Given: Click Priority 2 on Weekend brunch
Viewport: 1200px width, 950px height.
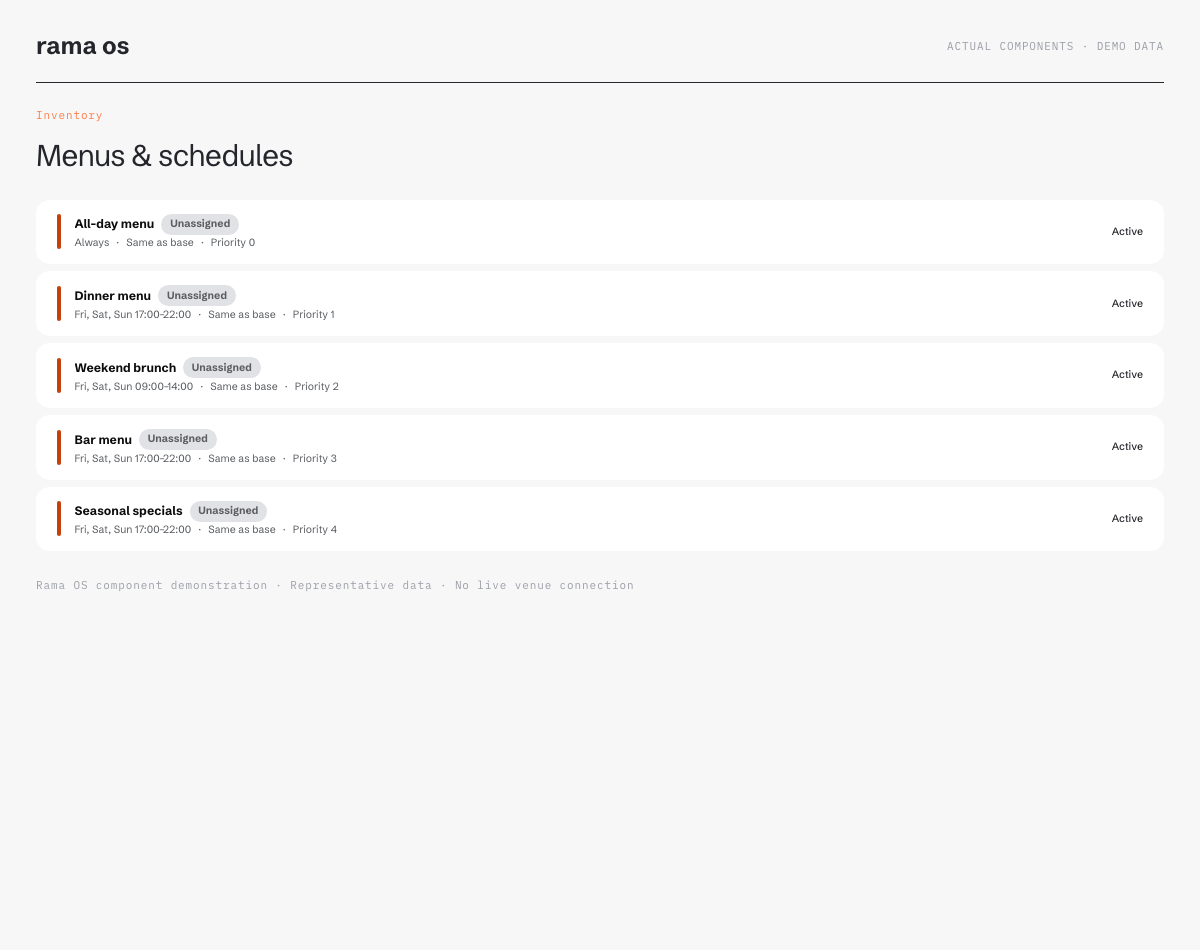Looking at the screenshot, I should pyautogui.click(x=317, y=387).
